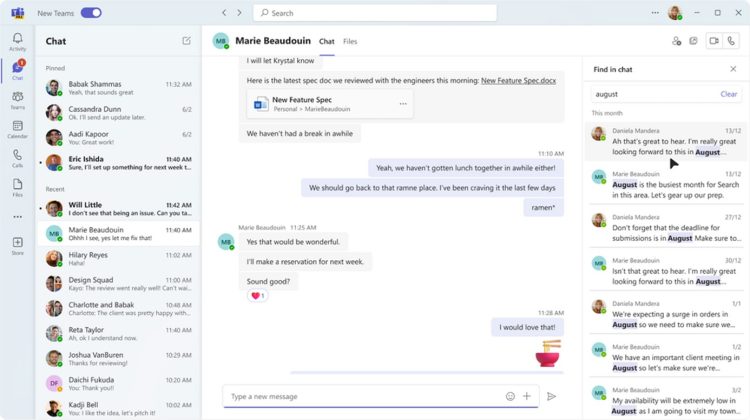Open the Teams icon in sidebar
750x420 pixels.
[x=18, y=100]
